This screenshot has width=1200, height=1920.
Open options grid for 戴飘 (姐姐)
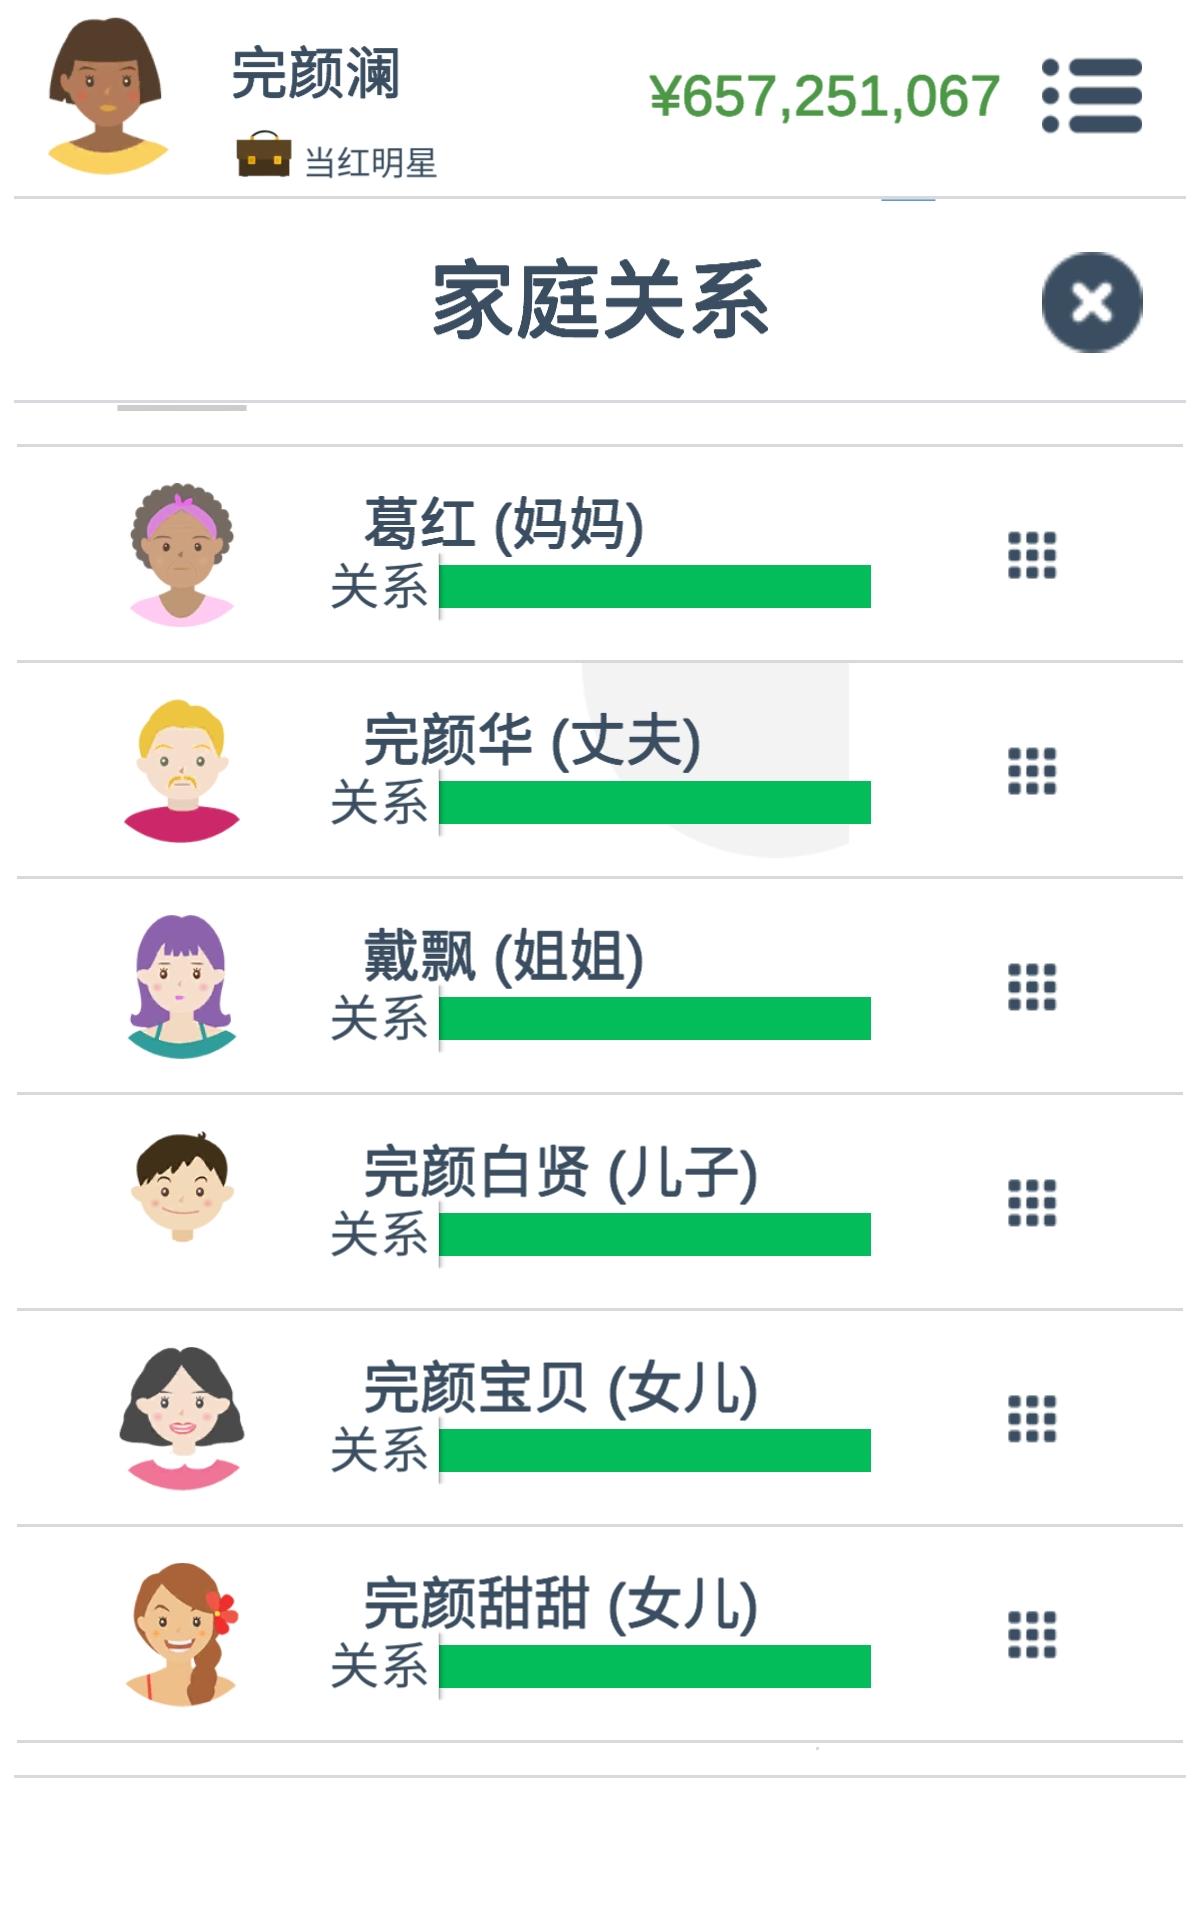tap(1032, 987)
